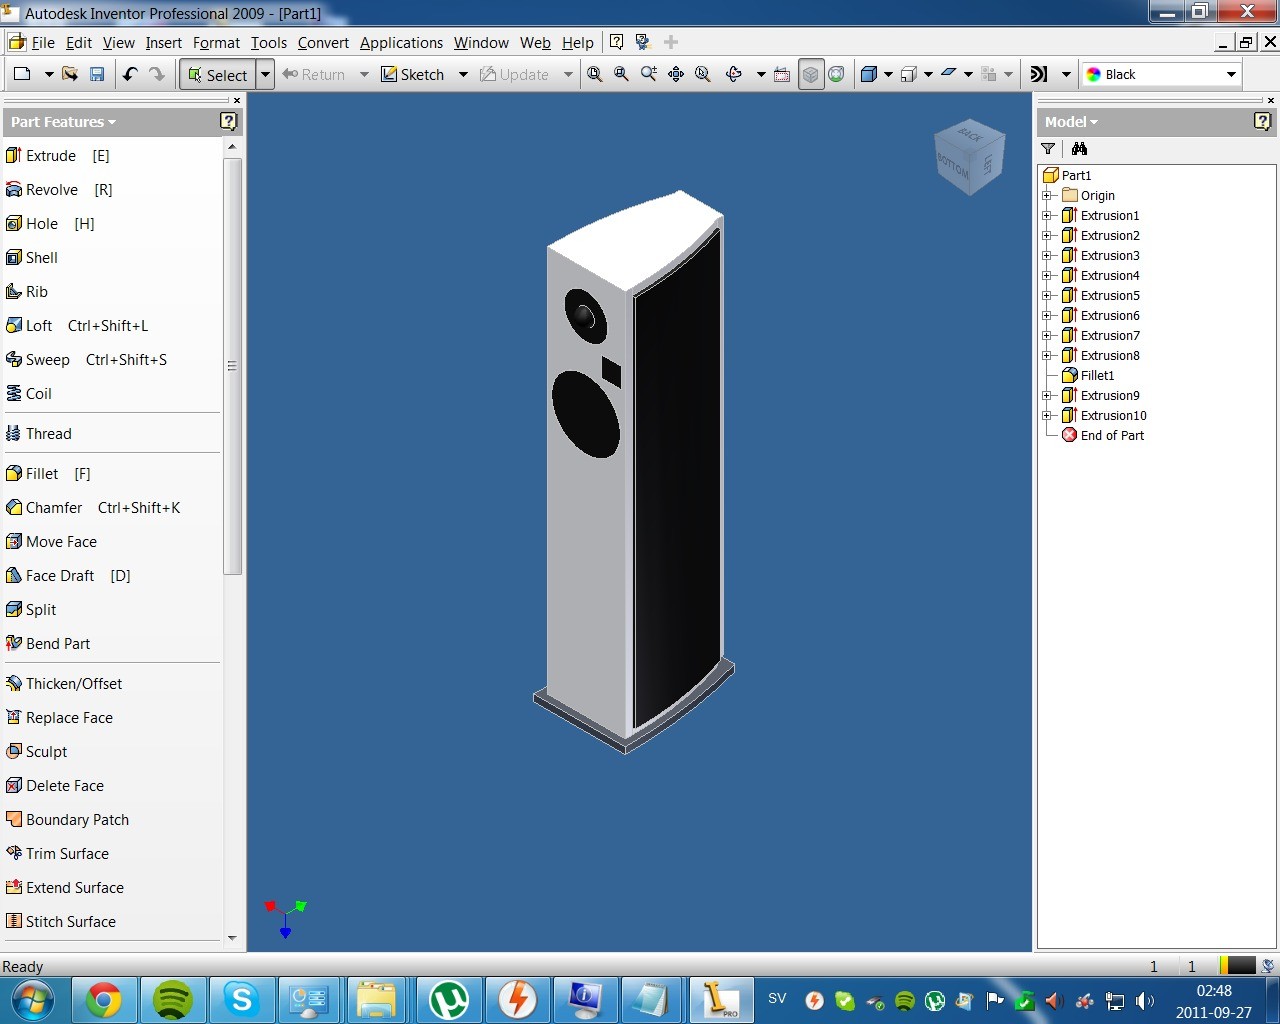The image size is (1280, 1024).
Task: Use the Bend Part tool
Action: point(48,644)
